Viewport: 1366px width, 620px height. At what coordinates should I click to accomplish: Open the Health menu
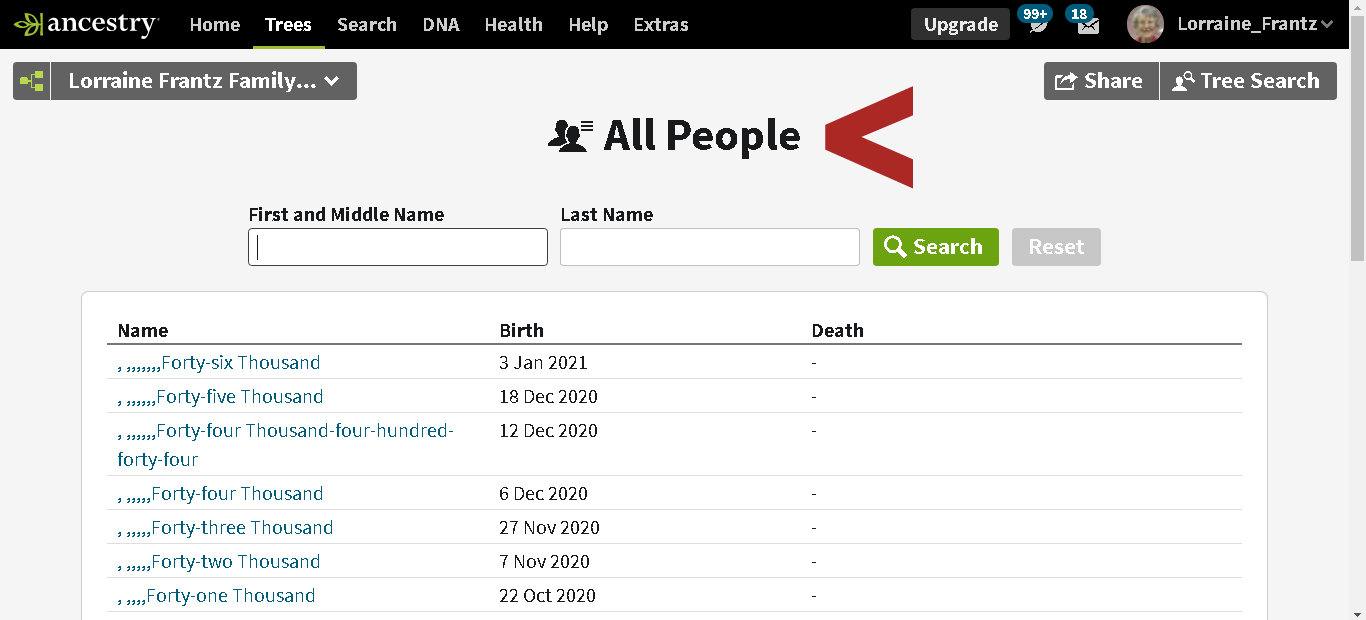(x=514, y=24)
